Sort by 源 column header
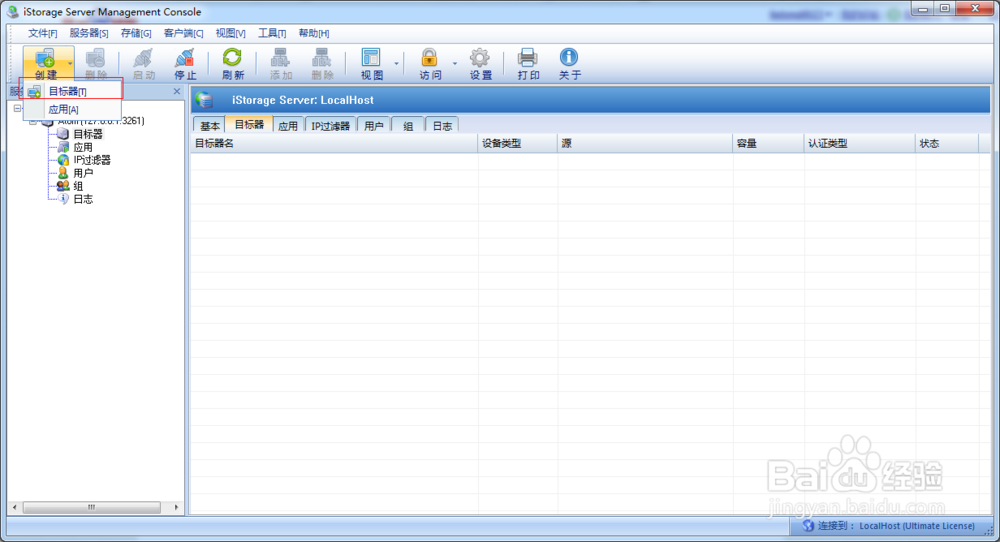This screenshot has width=1000, height=542. (645, 143)
